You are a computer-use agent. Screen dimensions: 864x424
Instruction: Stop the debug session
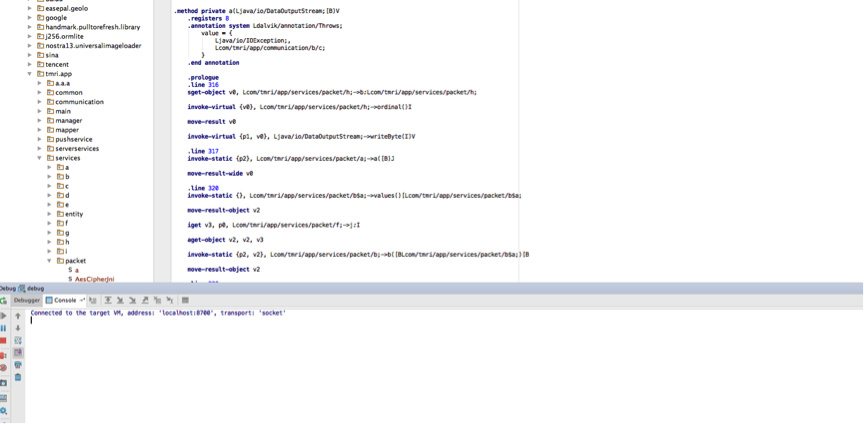click(x=3, y=341)
